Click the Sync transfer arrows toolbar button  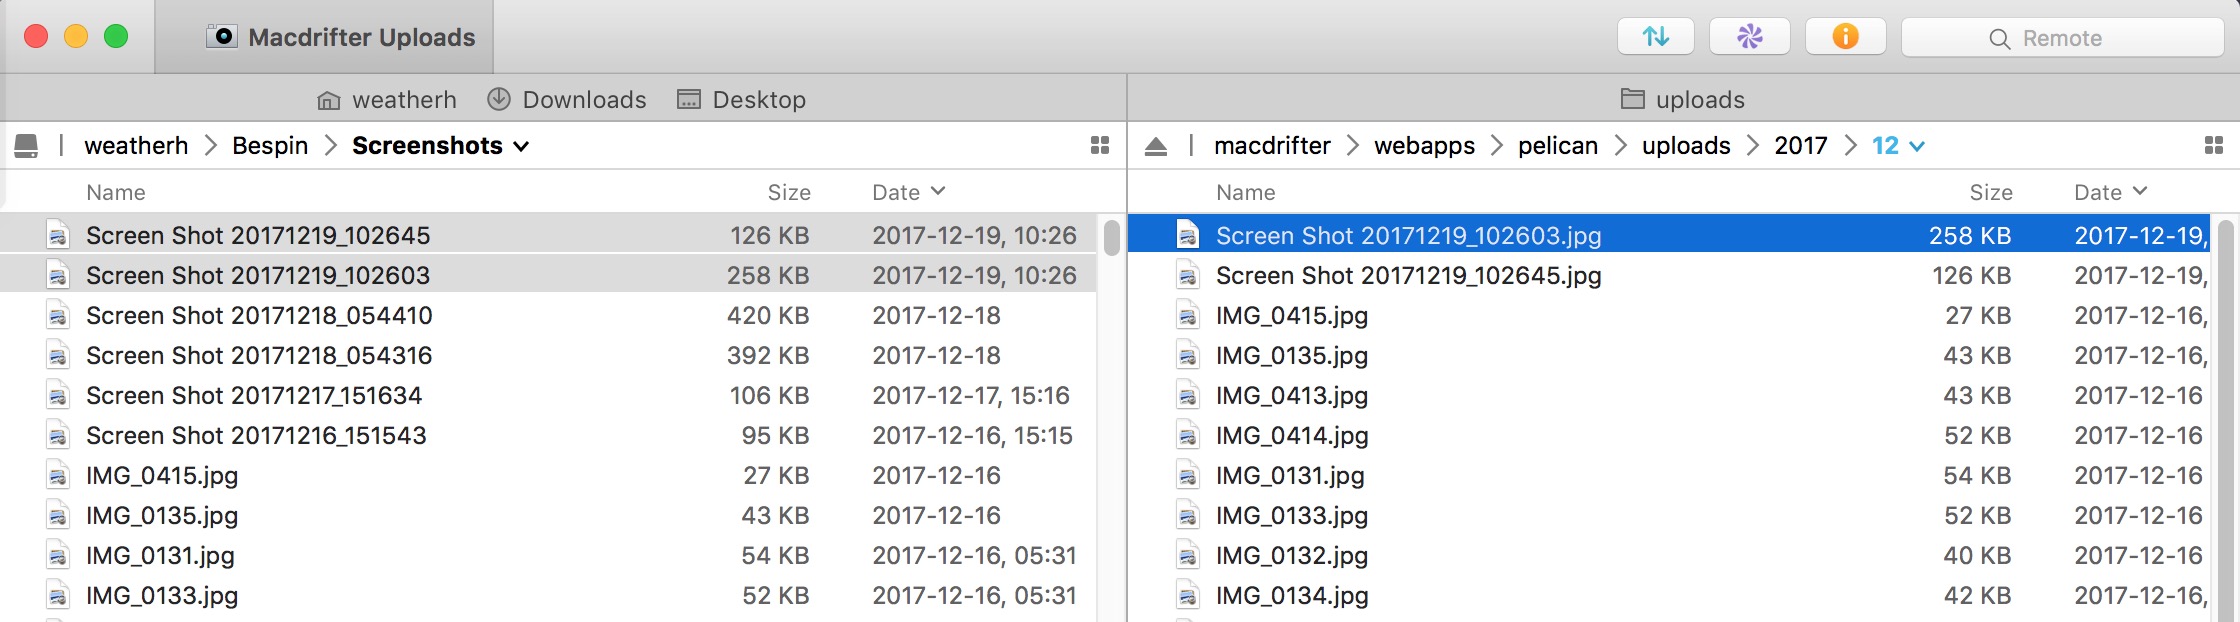[x=1655, y=37]
